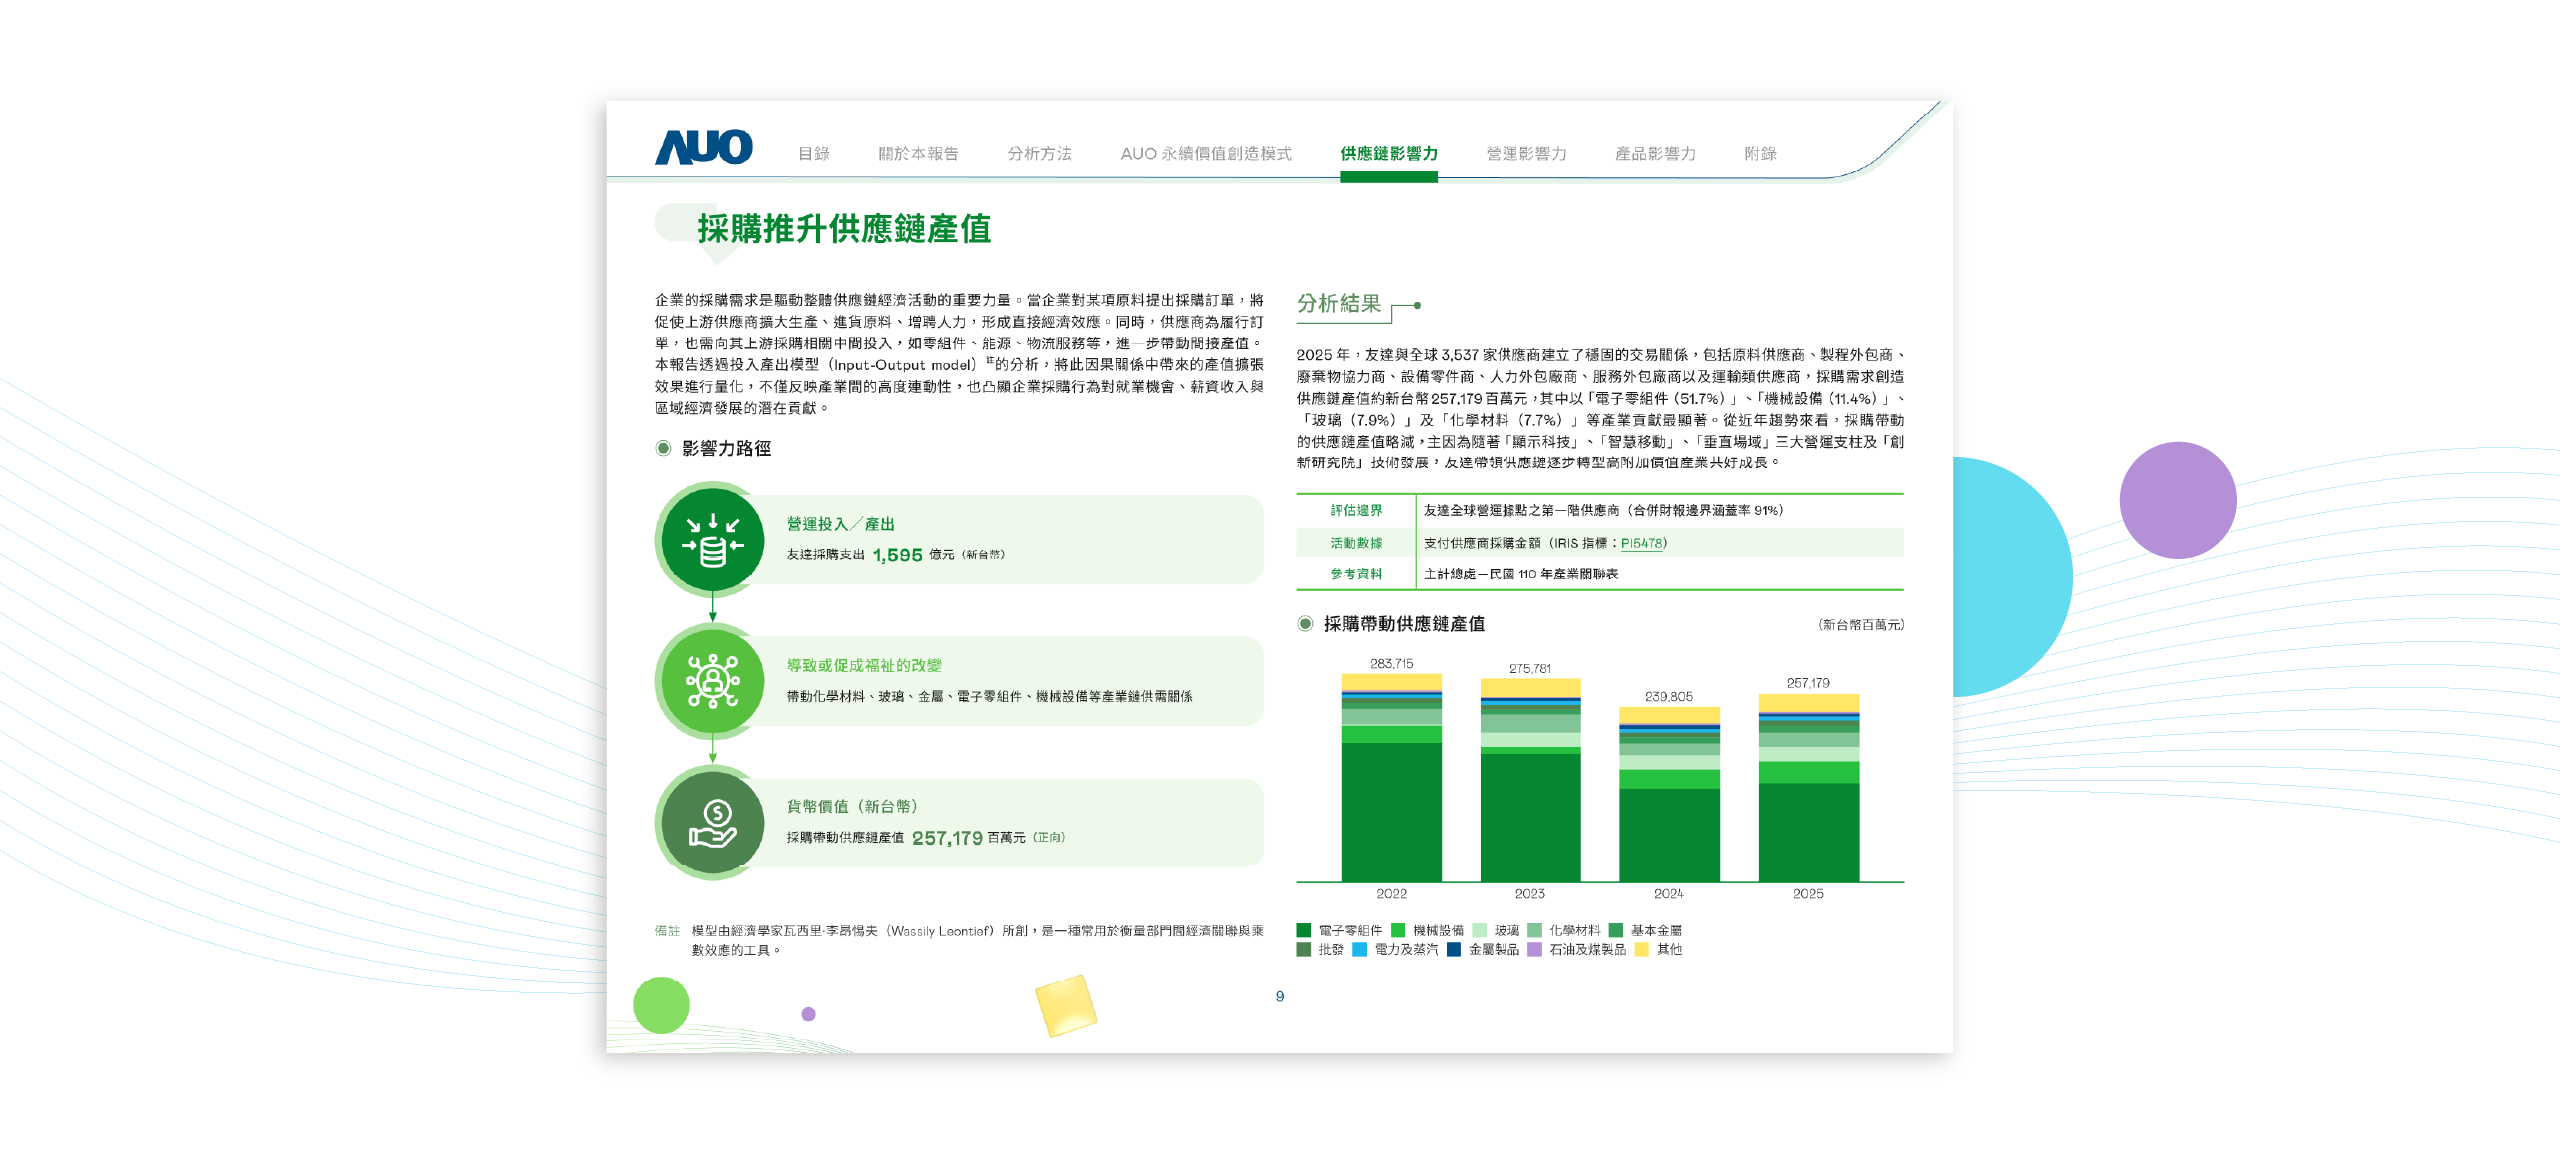Screen dimensions: 2560x1154
Task: Click the 主計總處－民國 110 年產業關聯表 cell
Action: pyautogui.click(x=1521, y=574)
